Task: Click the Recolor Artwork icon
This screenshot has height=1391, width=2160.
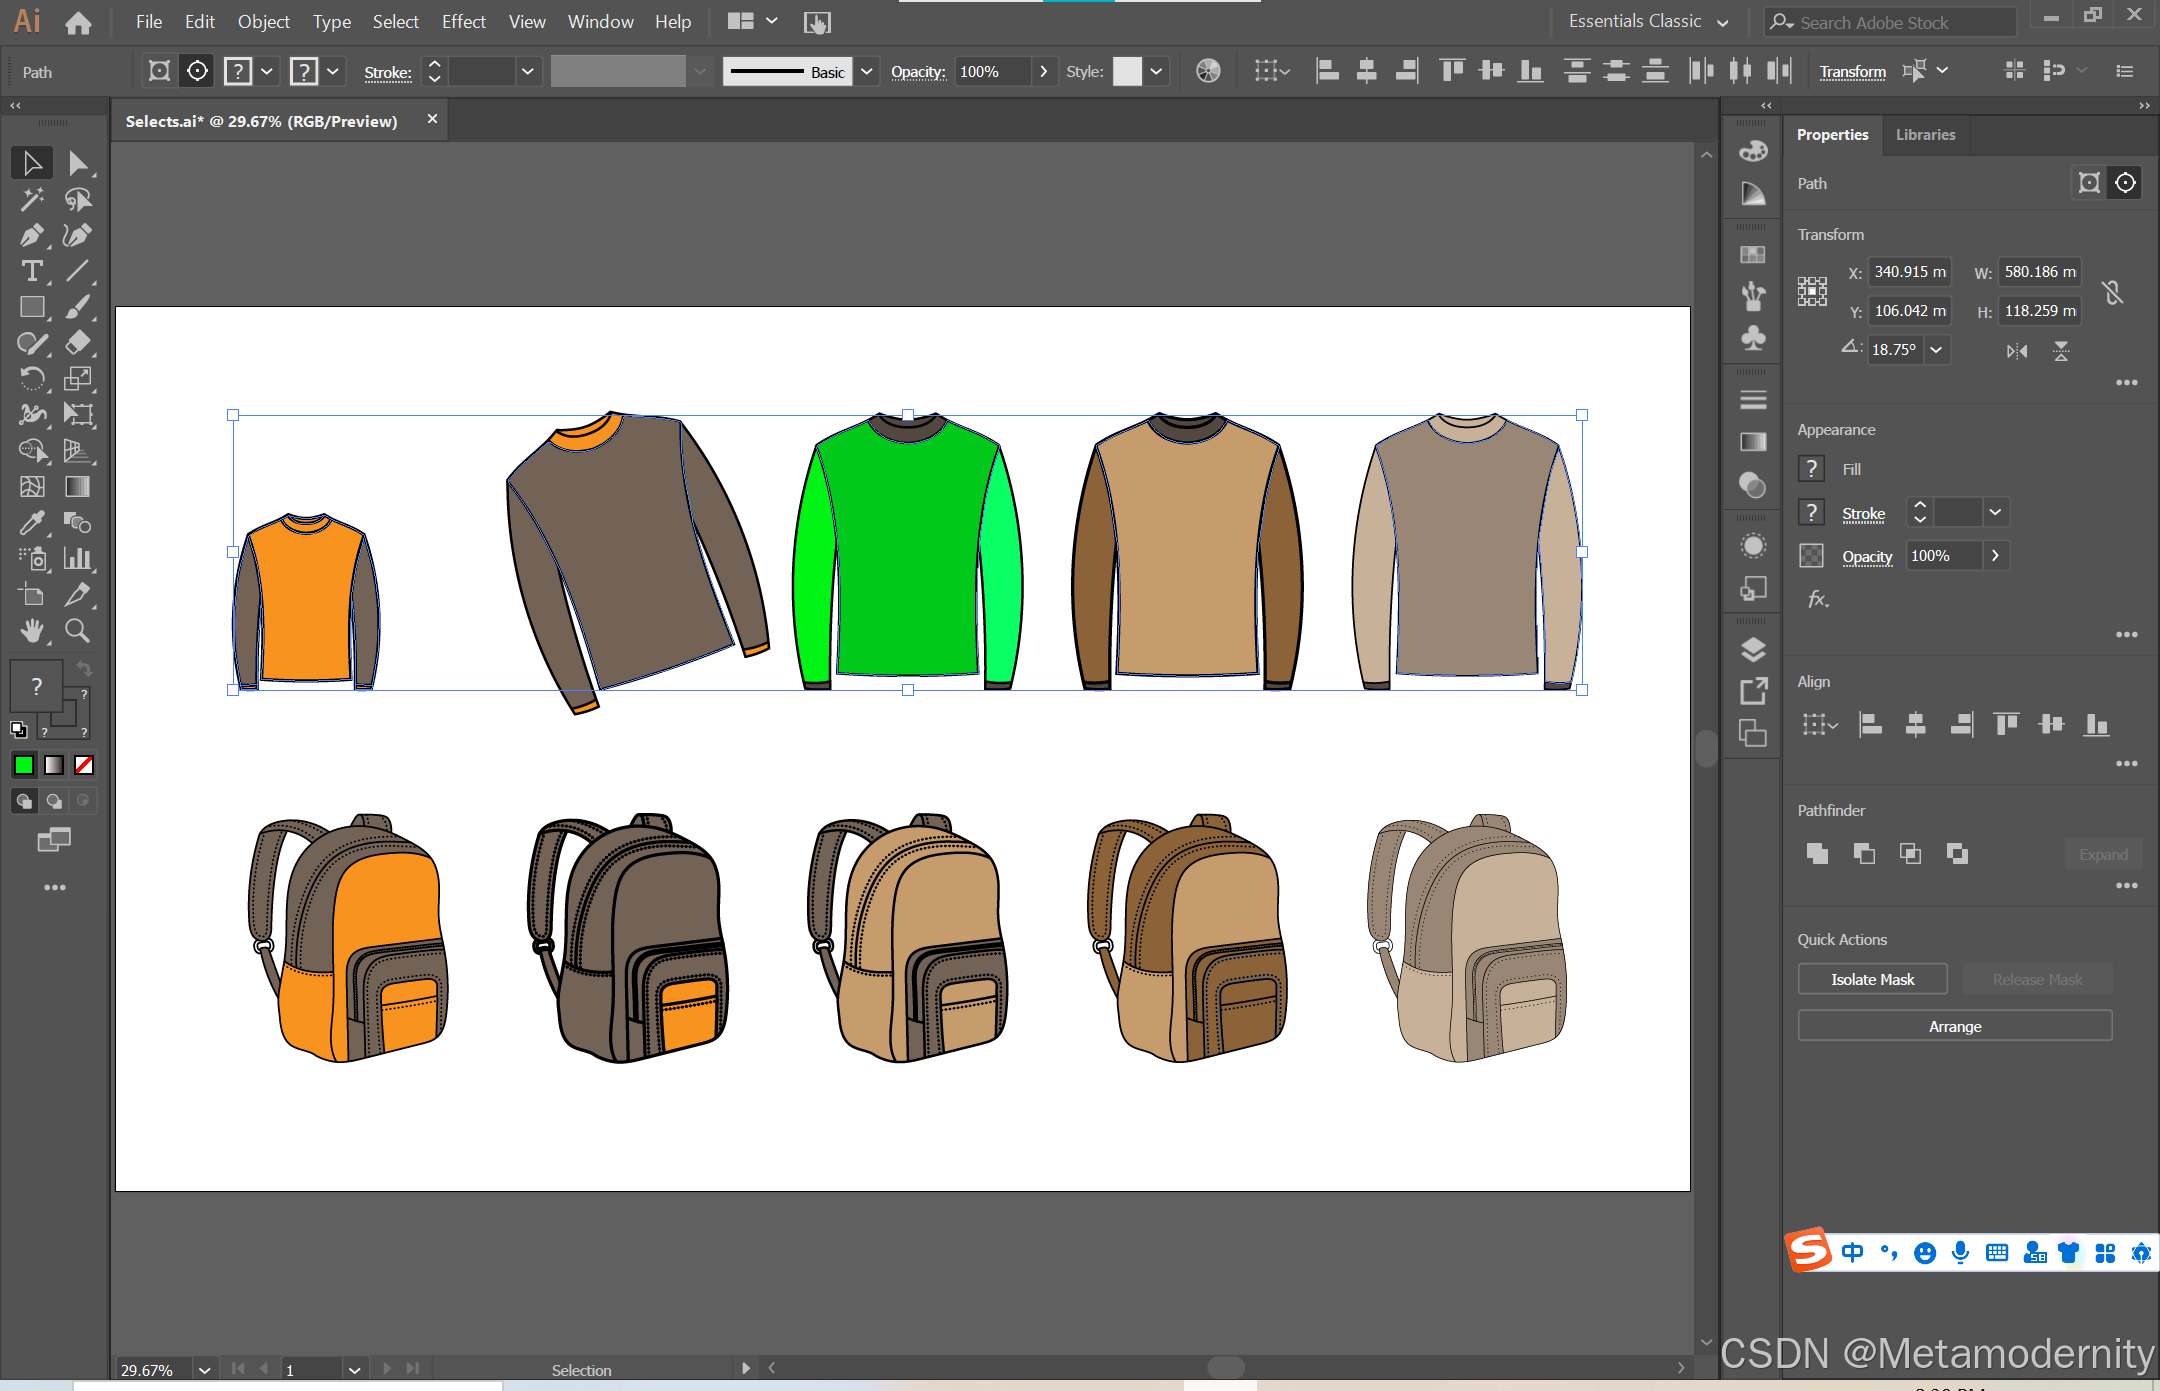Action: click(x=1208, y=71)
